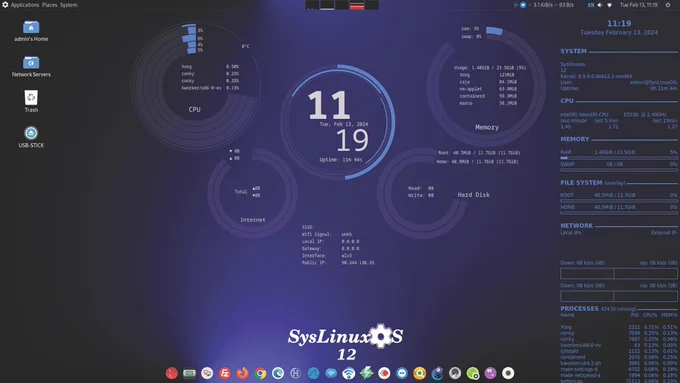Click the red system monitor graph in panel
The width and height of the screenshot is (680, 383).
click(357, 5)
